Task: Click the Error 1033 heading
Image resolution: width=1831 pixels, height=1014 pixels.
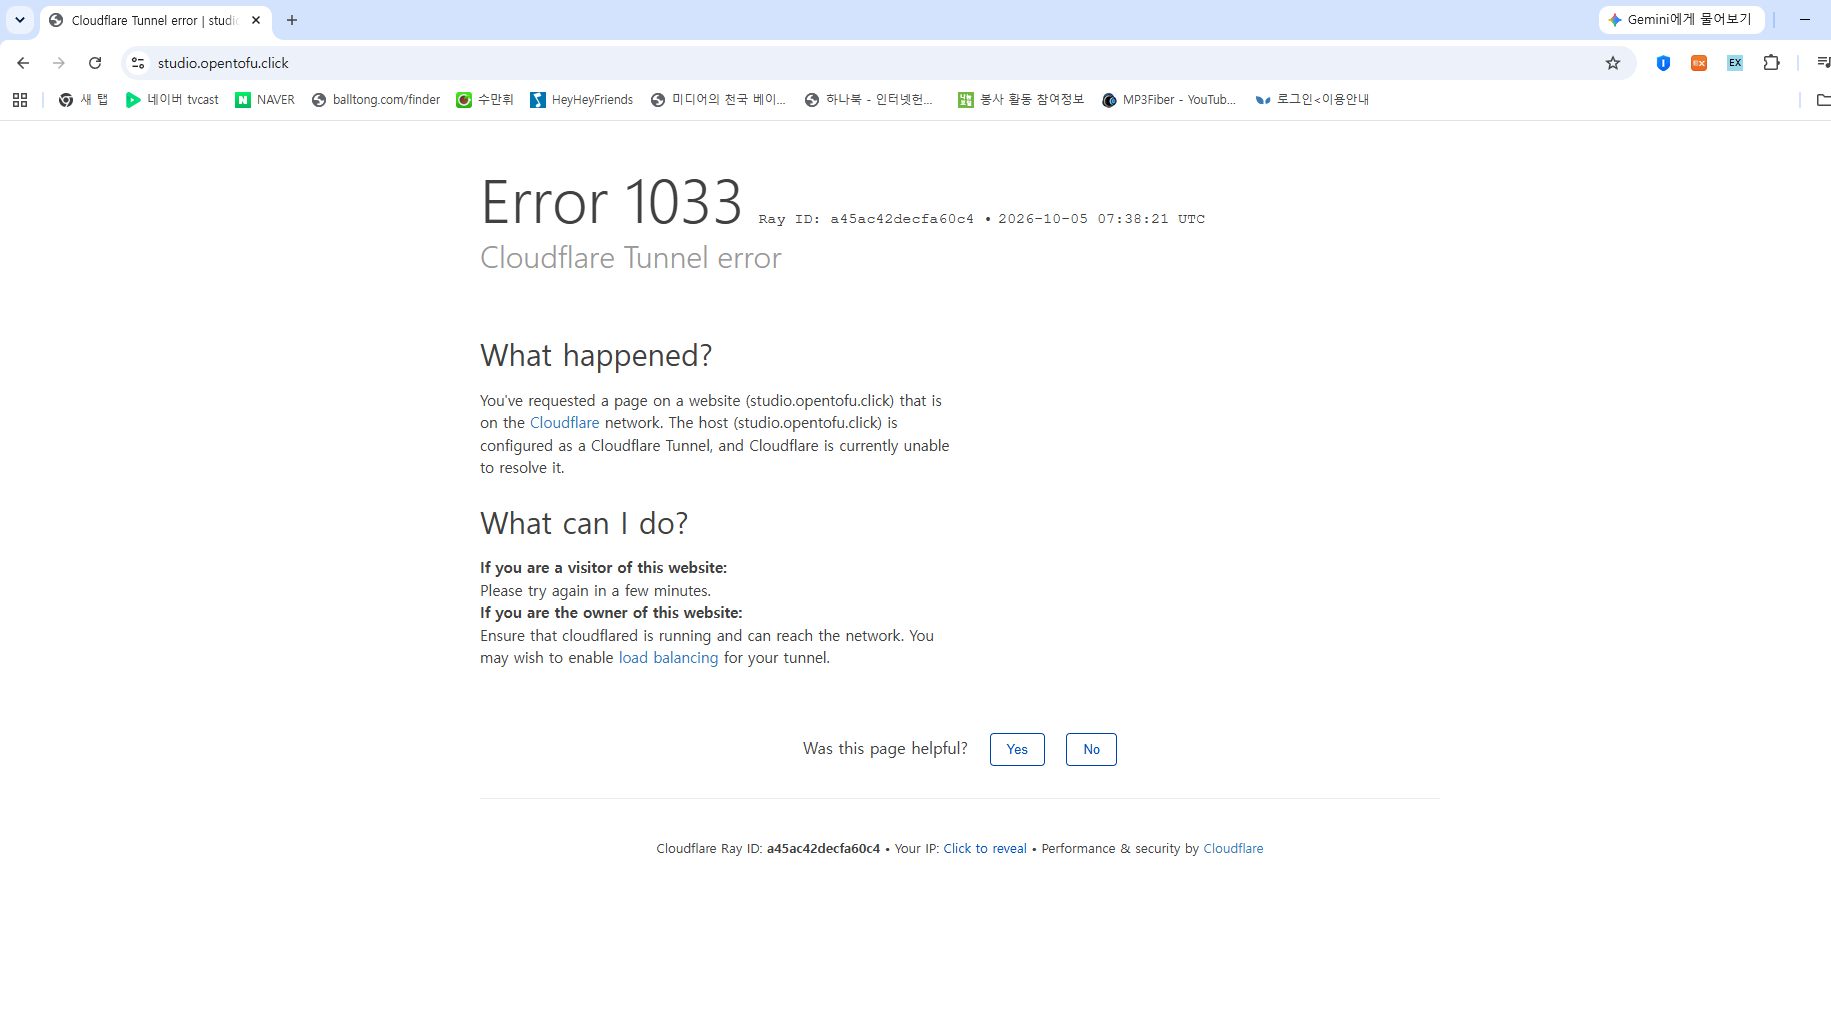Action: click(611, 202)
